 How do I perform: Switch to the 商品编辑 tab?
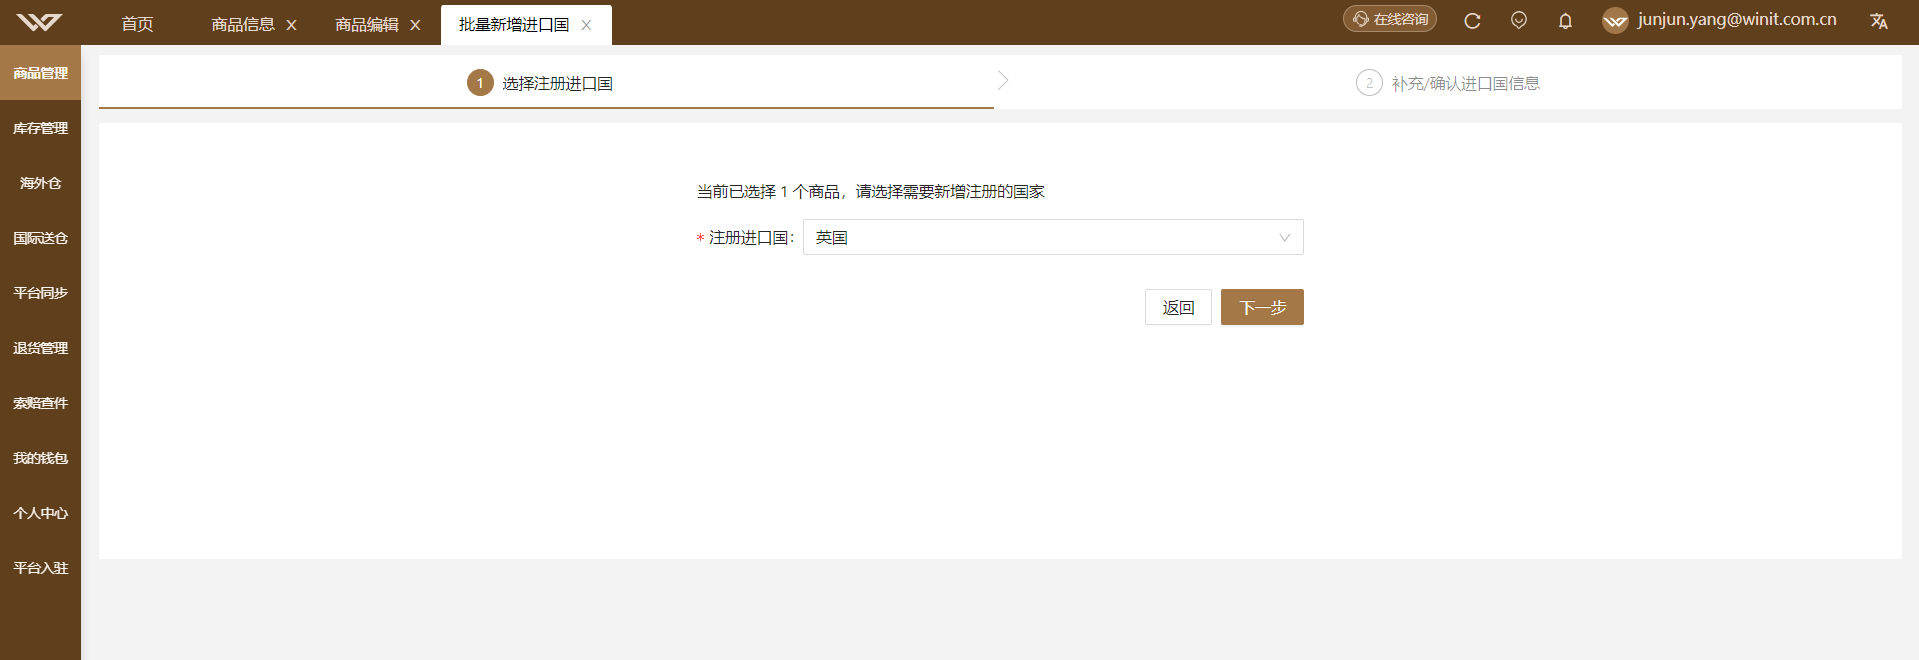[367, 24]
